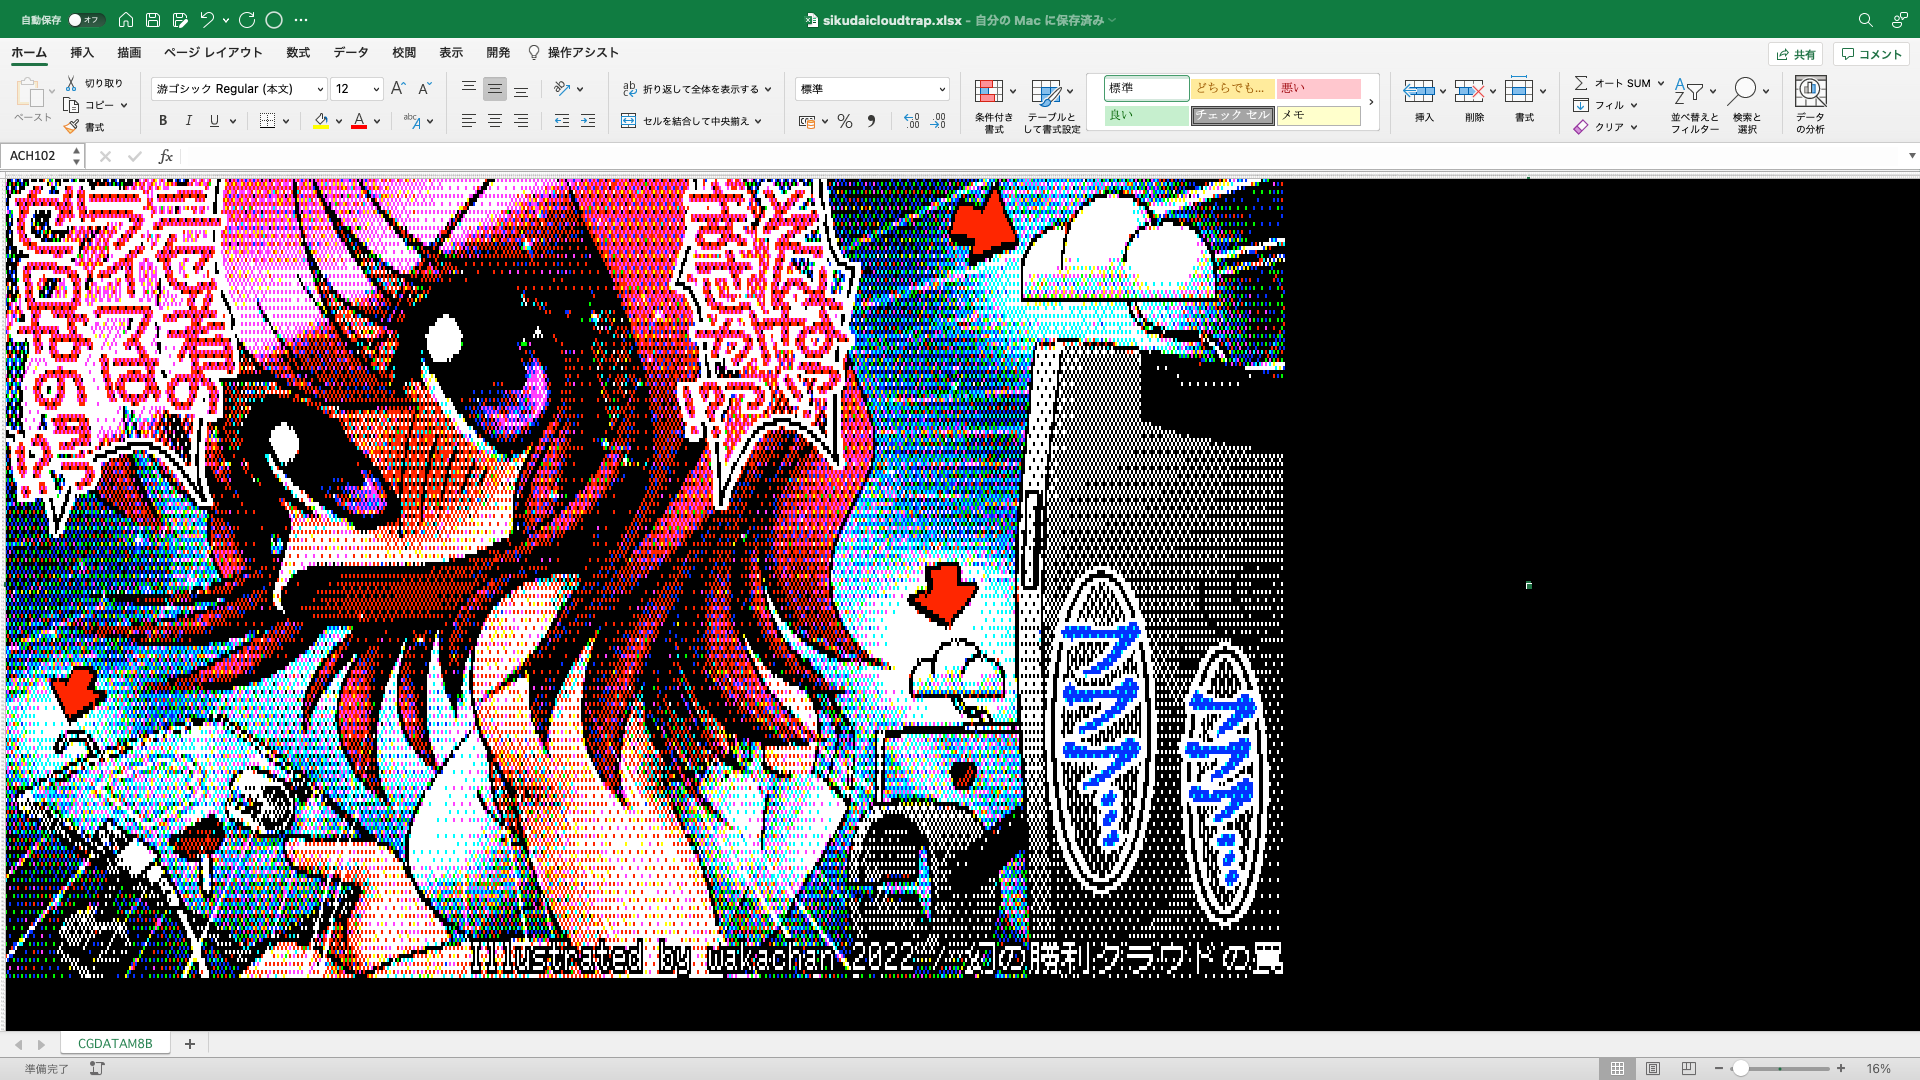Toggle Bold formatting
Screen dimensions: 1920x1080
click(x=162, y=121)
